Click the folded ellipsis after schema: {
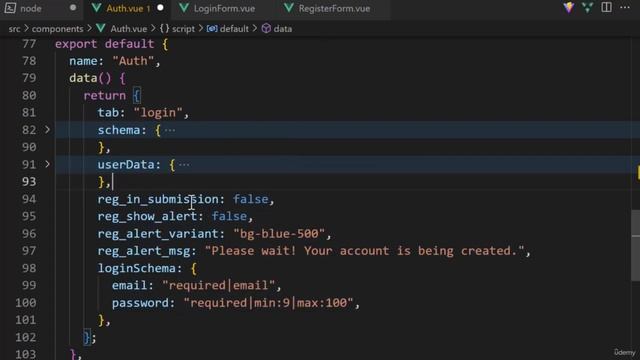The height and width of the screenshot is (360, 640). pyautogui.click(x=170, y=131)
